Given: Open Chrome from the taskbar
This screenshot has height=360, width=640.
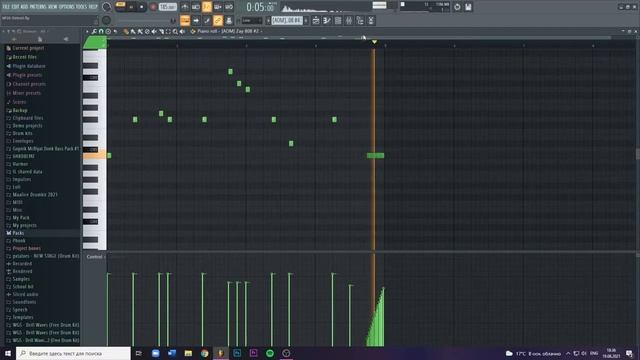Looking at the screenshot, I should [x=204, y=353].
